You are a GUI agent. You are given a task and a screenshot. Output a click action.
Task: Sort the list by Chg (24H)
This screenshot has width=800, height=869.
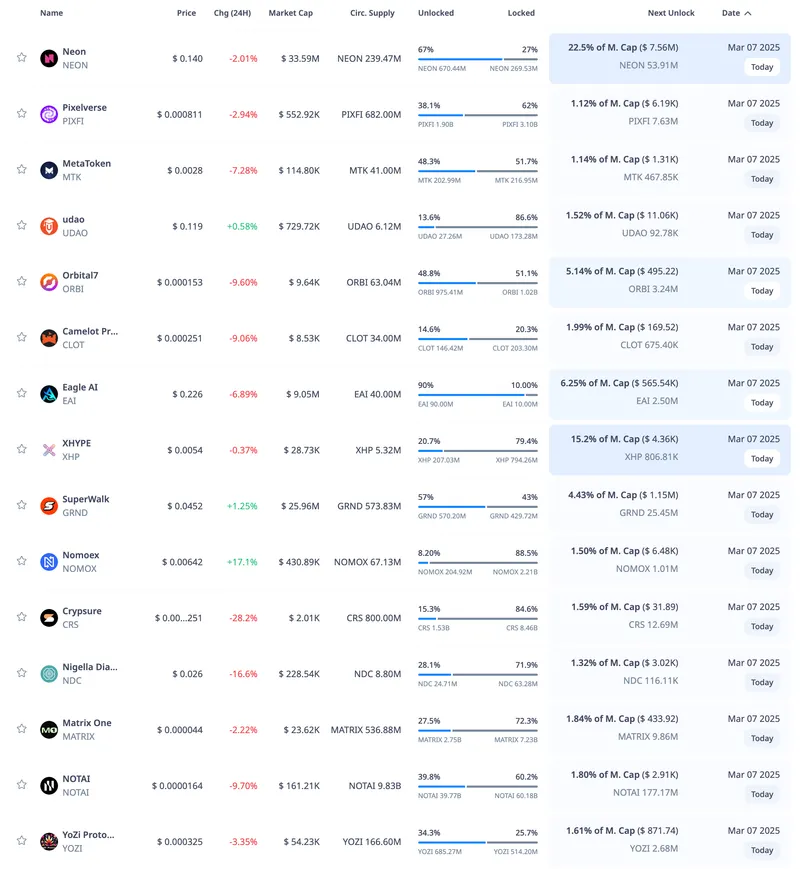coord(232,13)
